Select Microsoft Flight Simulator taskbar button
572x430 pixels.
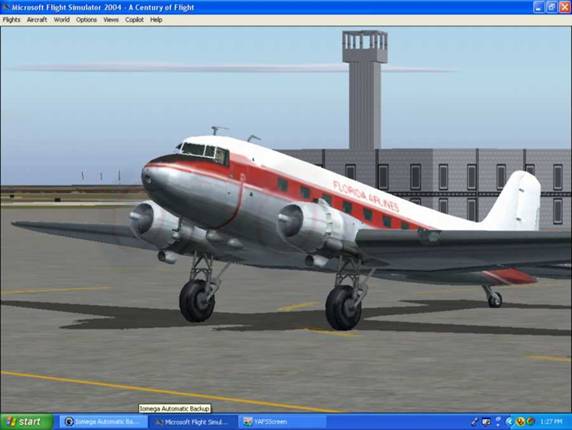pos(193,422)
